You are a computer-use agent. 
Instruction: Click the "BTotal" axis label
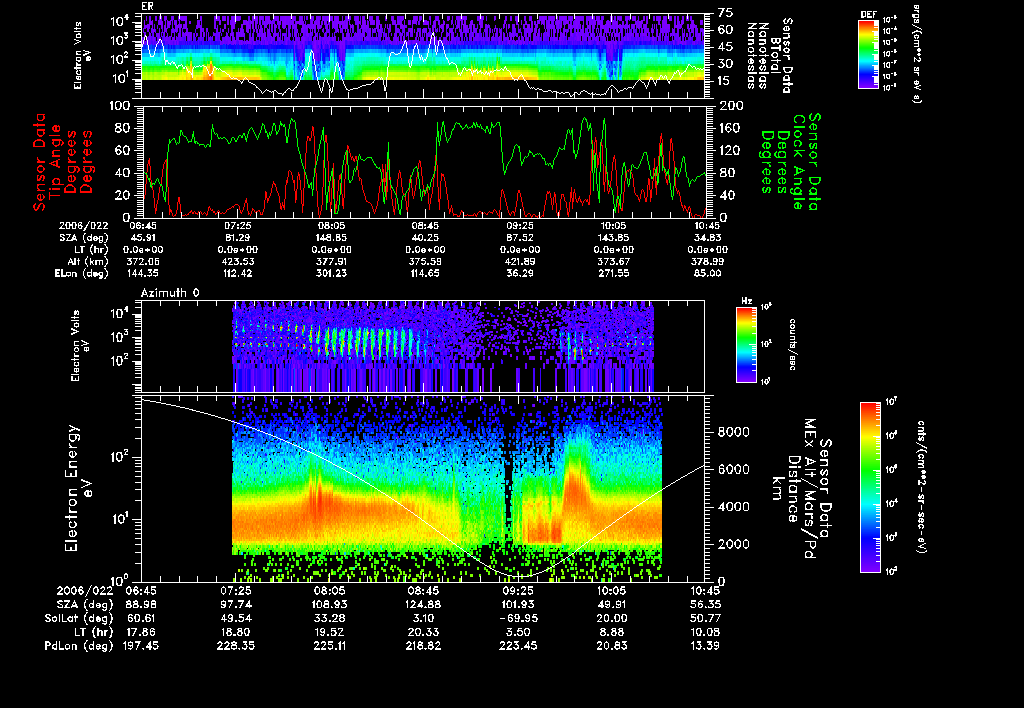tap(775, 54)
